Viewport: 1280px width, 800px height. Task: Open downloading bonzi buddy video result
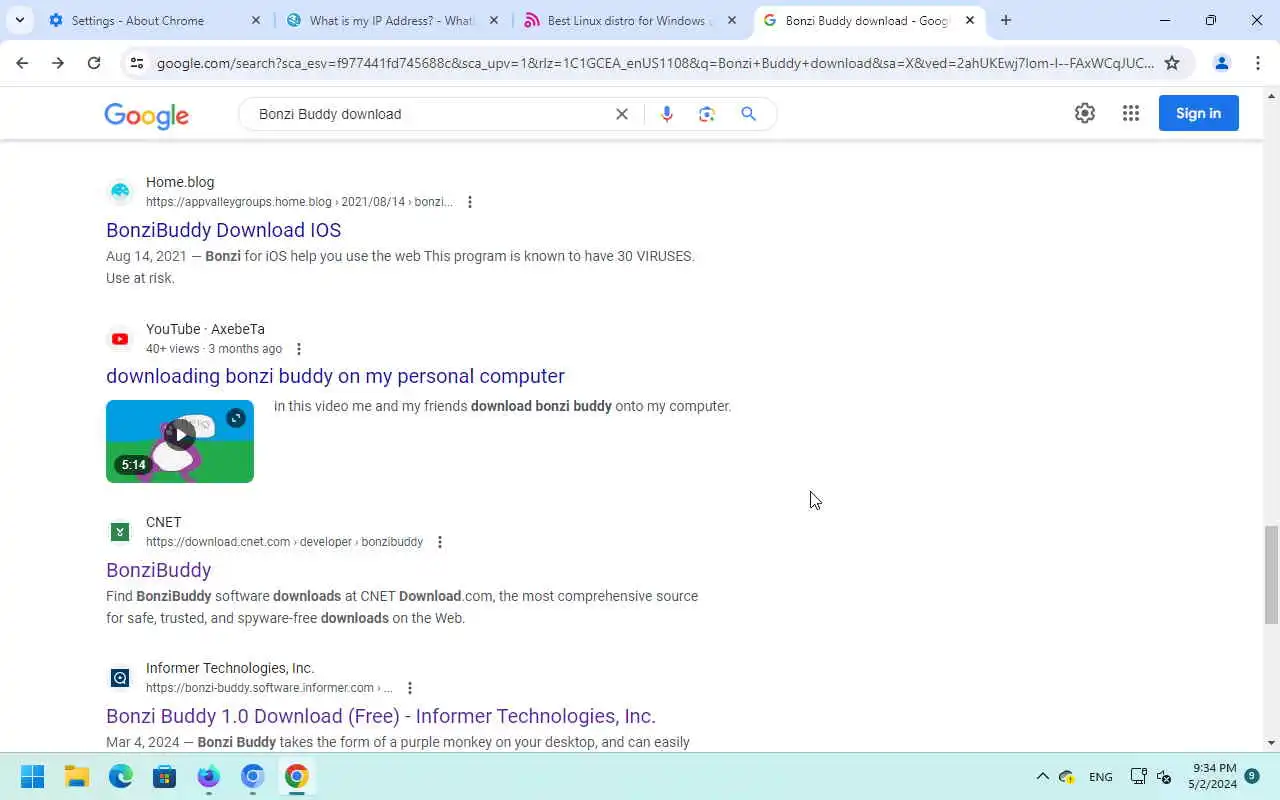pyautogui.click(x=335, y=376)
